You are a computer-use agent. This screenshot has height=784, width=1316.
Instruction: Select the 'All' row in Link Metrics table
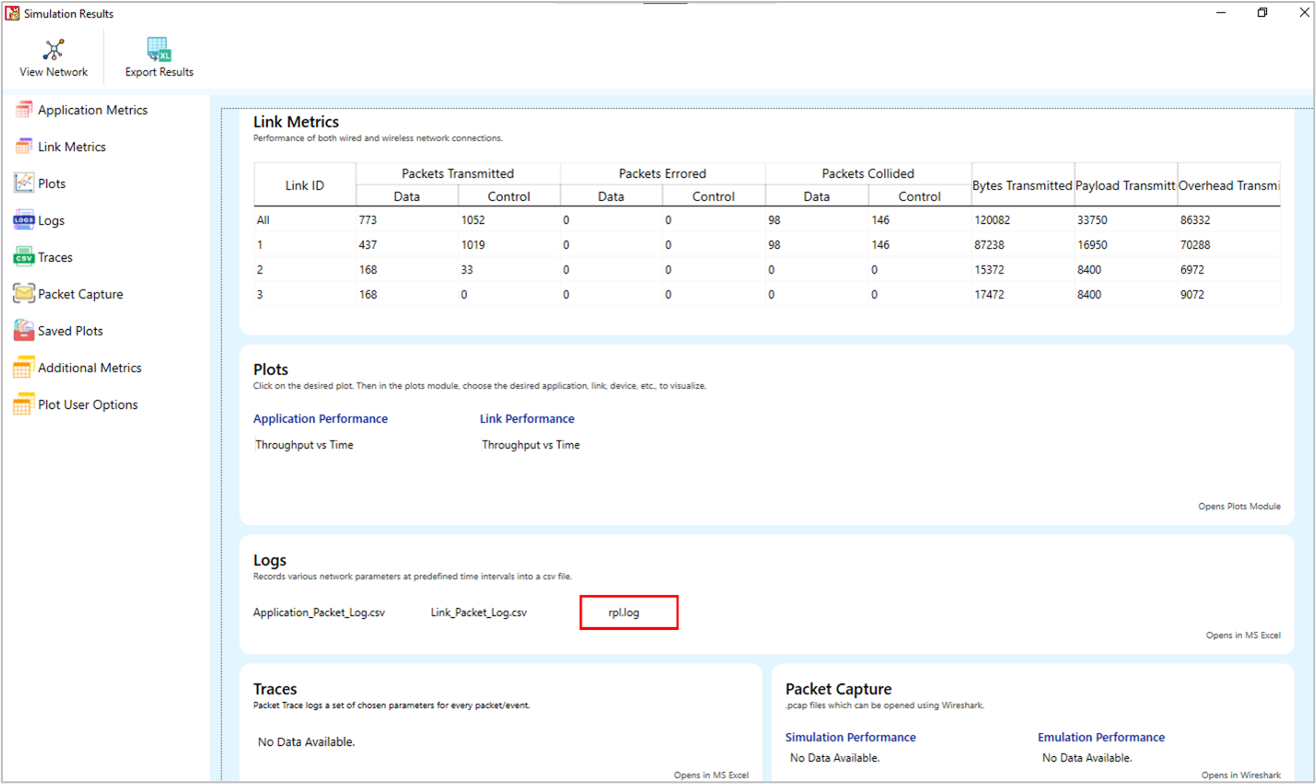coord(264,220)
